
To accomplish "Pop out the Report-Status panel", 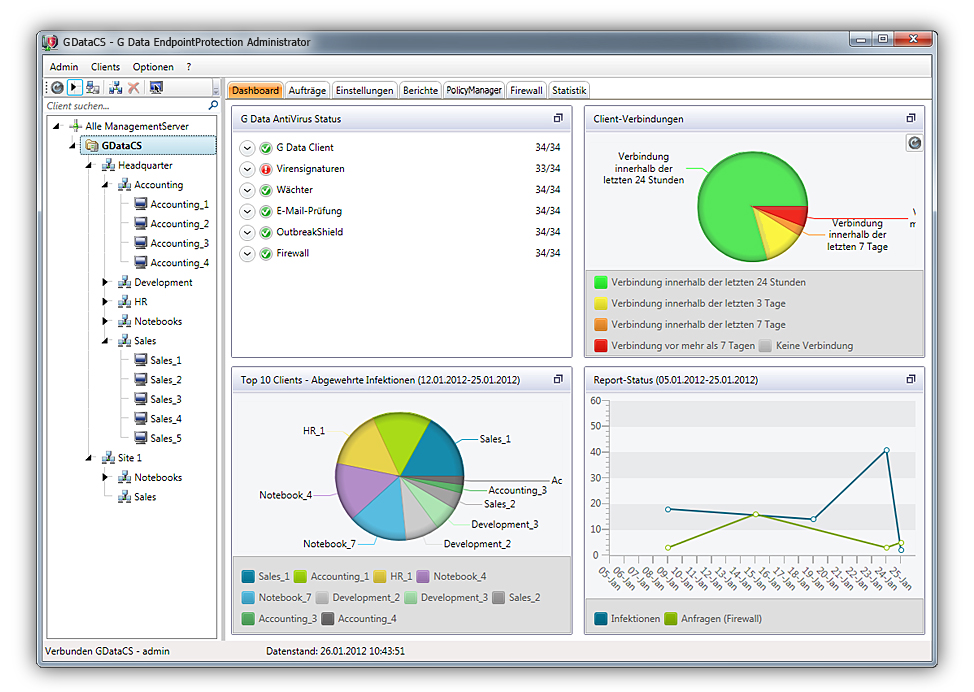I will pyautogui.click(x=910, y=380).
